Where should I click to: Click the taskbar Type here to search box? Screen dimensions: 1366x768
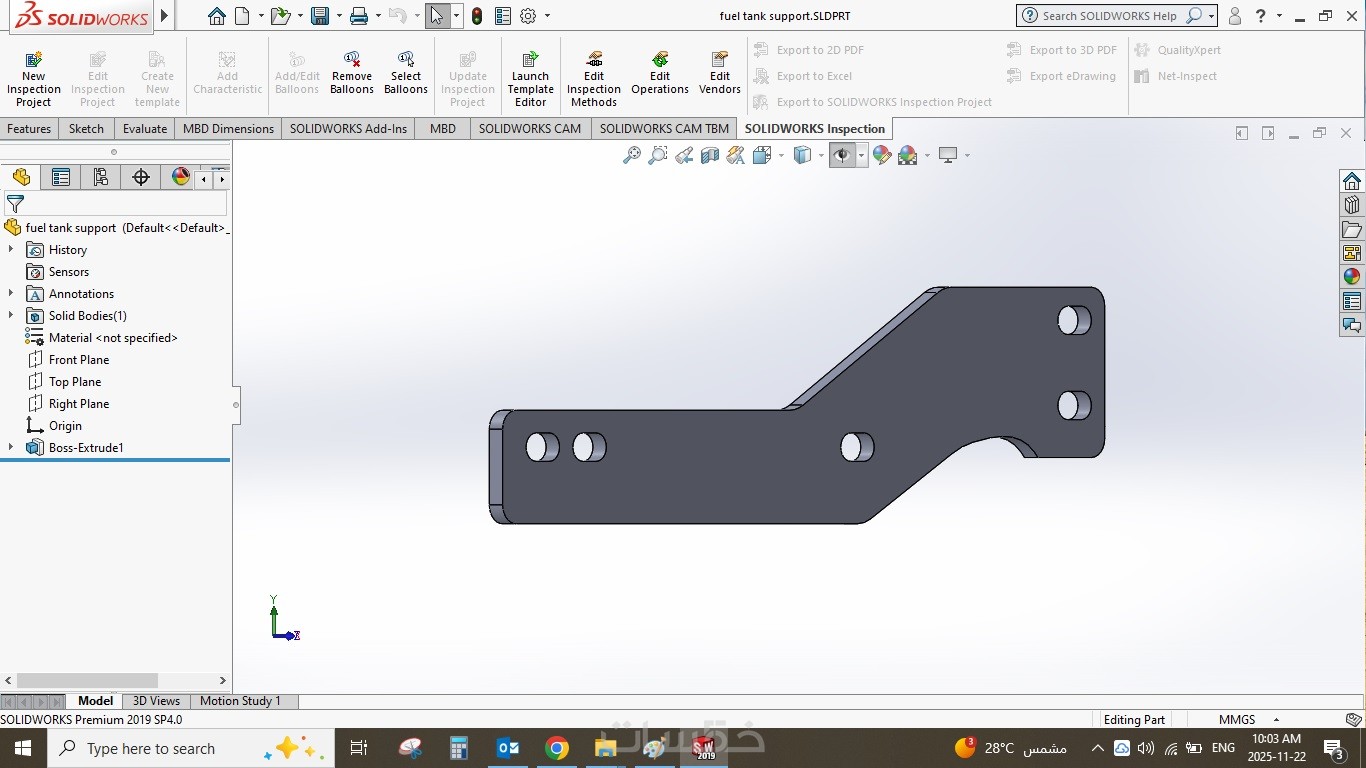[x=190, y=748]
